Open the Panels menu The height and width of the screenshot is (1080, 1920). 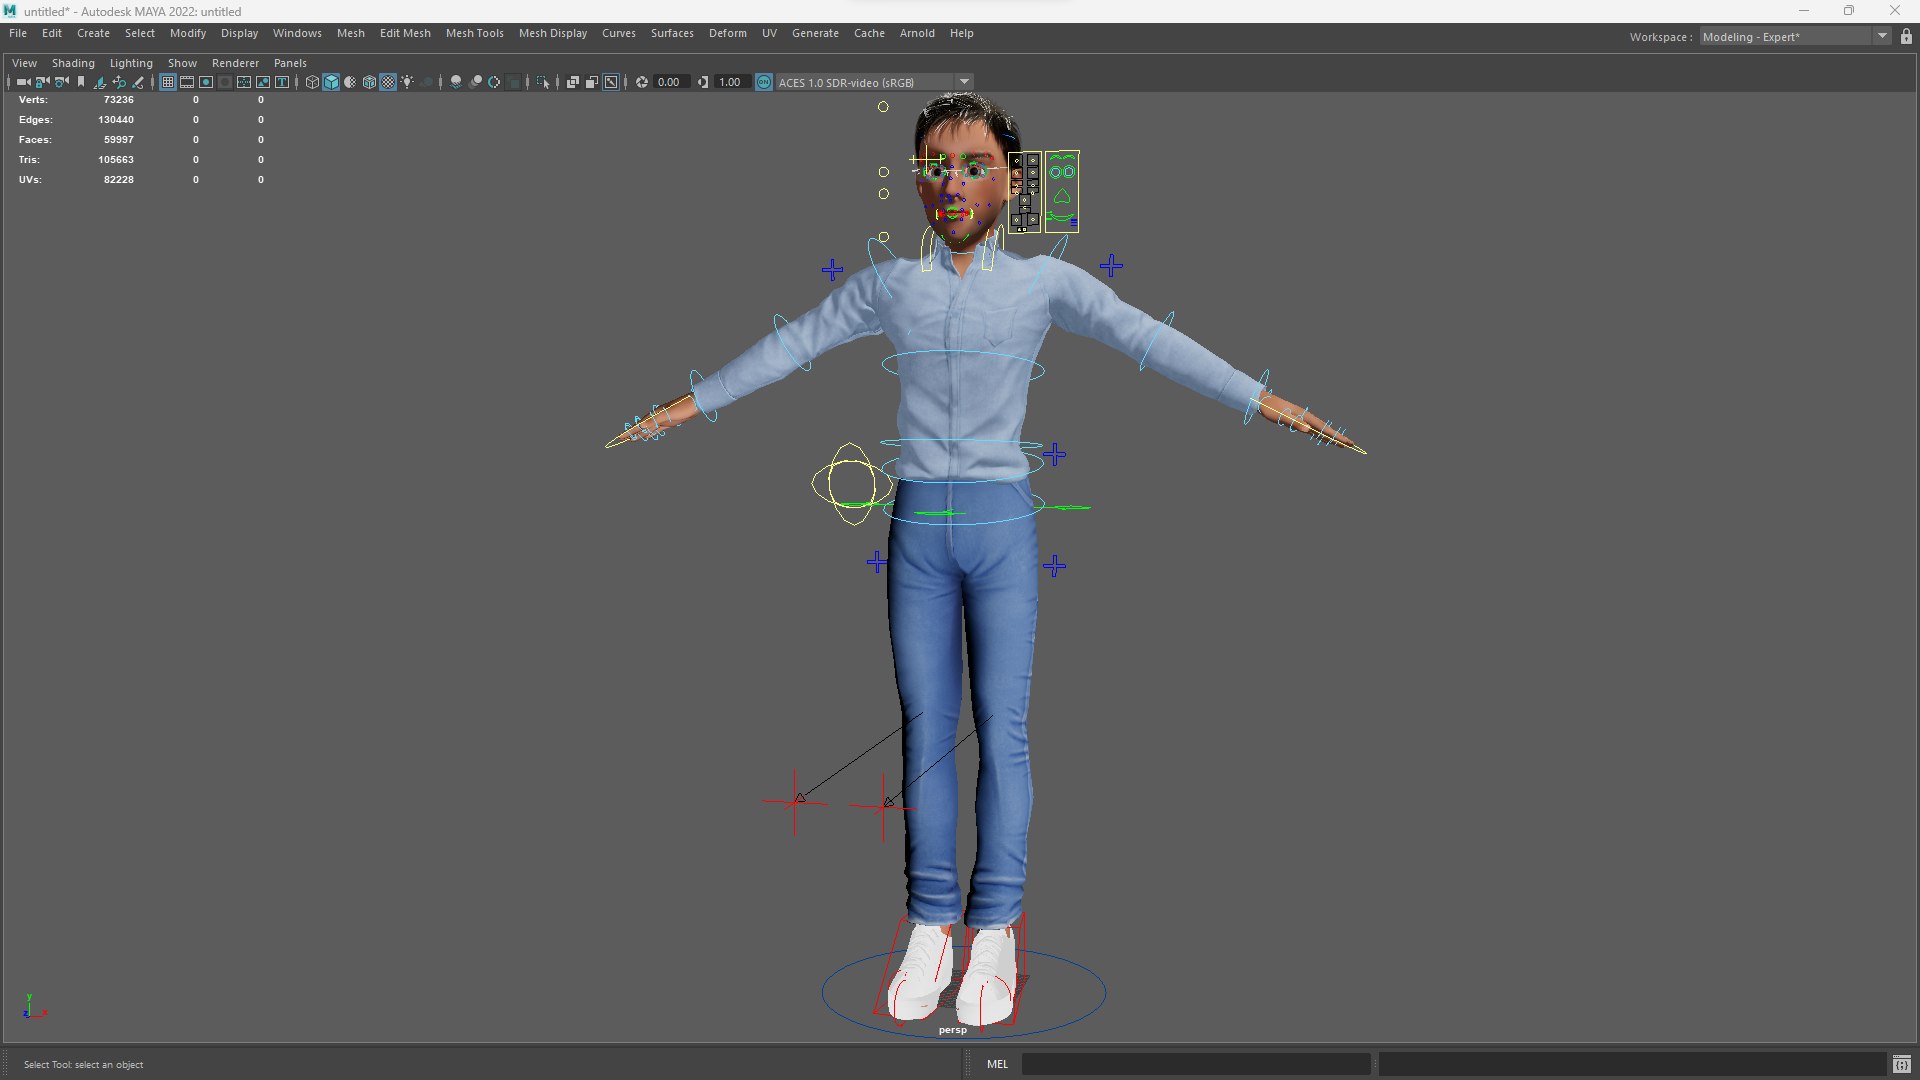tap(290, 63)
